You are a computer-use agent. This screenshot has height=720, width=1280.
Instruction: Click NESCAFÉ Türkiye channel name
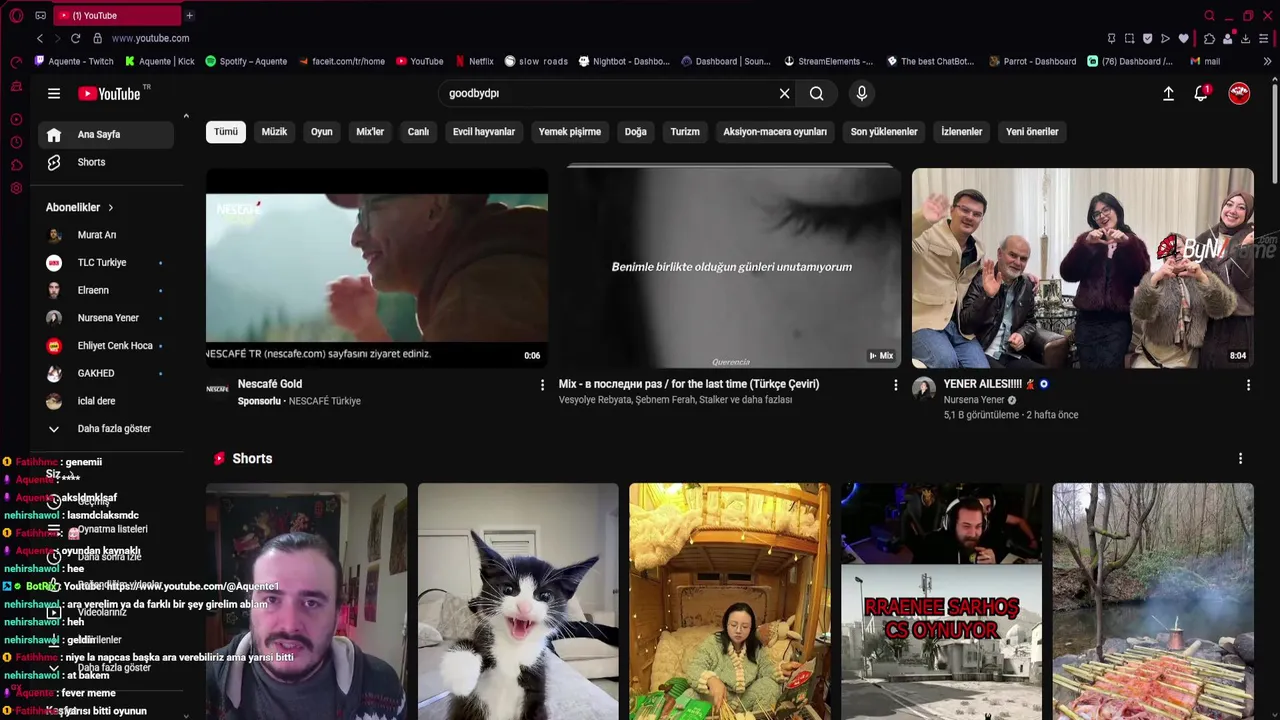(x=325, y=401)
